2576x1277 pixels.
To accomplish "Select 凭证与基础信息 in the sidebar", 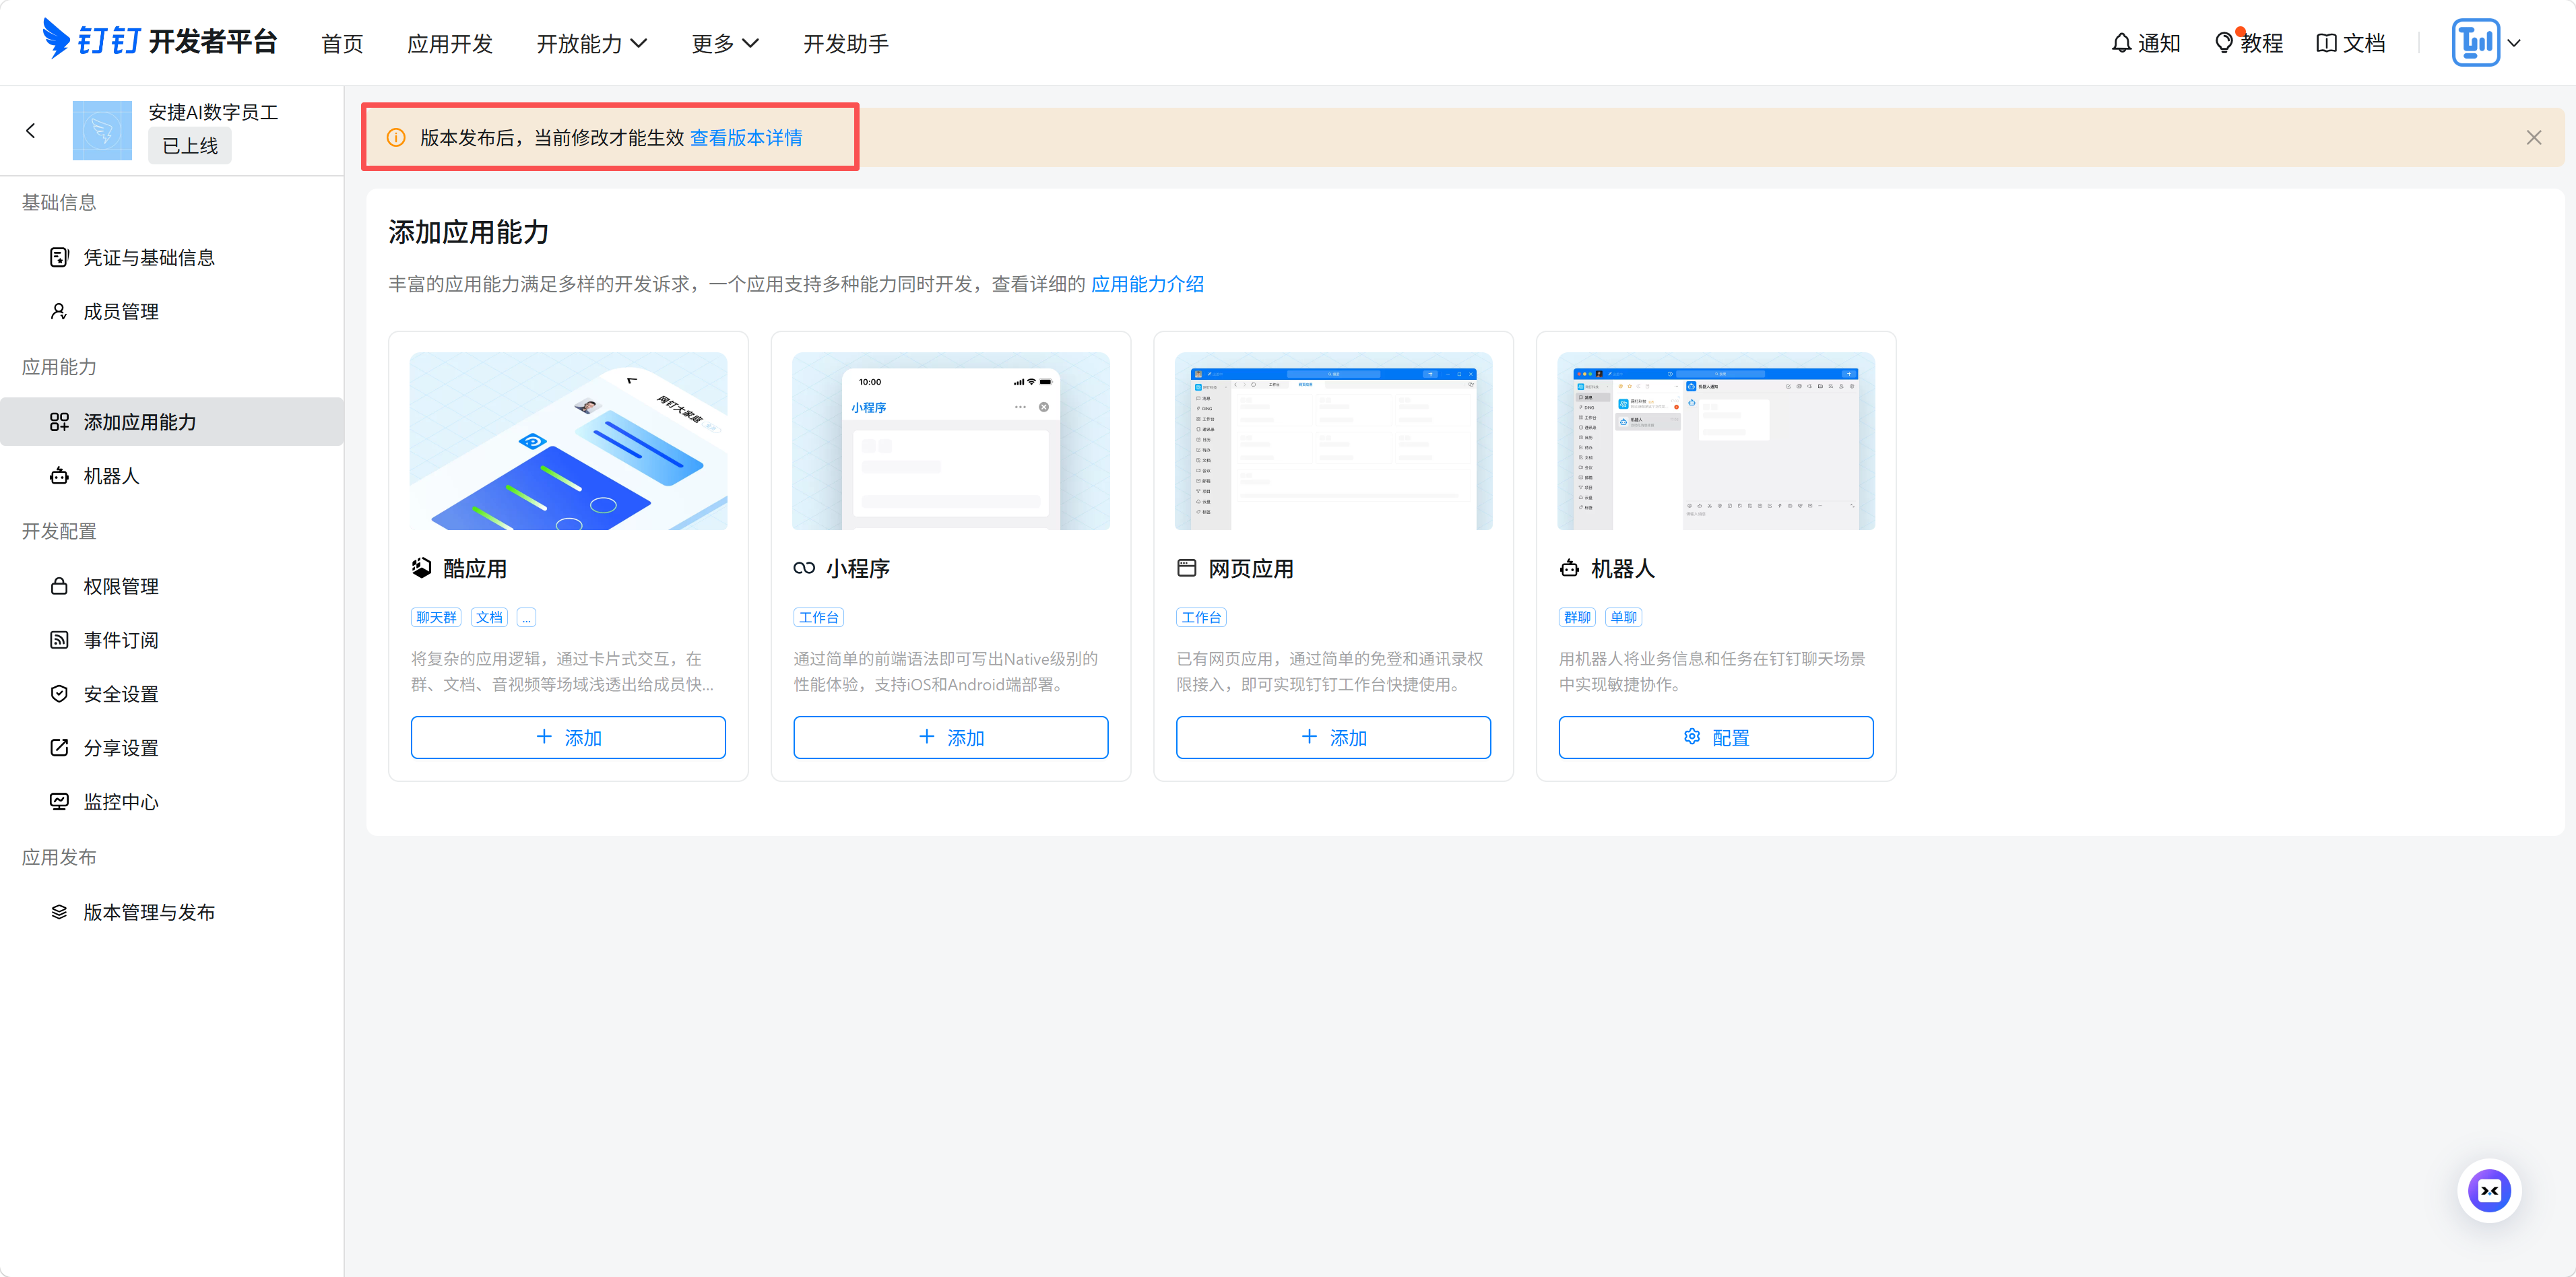I will 172,257.
